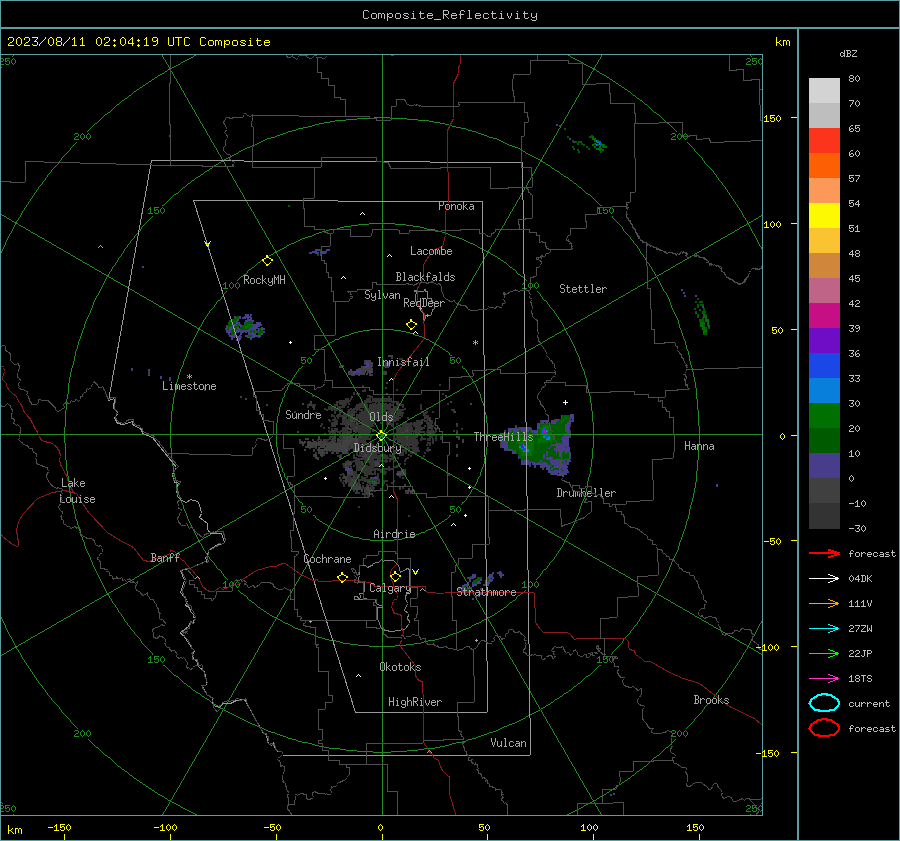Viewport: 900px width, 841px height.
Task: Click the 18TS legend text
Action: pyautogui.click(x=860, y=679)
